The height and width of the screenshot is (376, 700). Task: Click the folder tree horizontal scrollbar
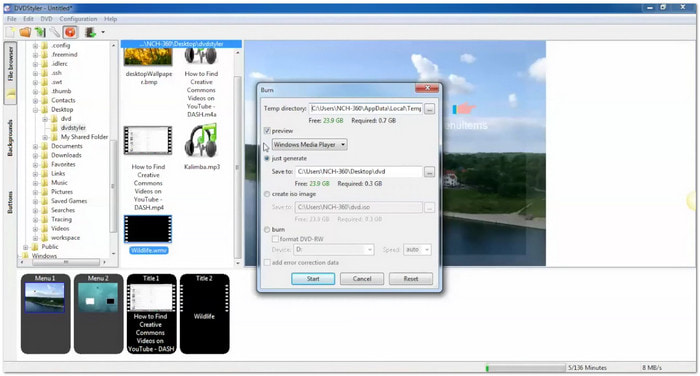[x=66, y=262]
